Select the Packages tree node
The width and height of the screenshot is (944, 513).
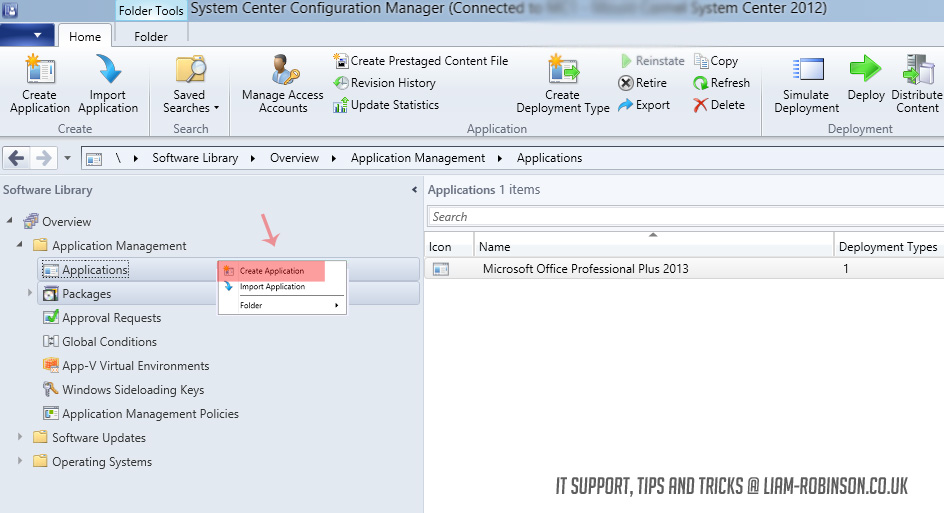coord(87,294)
